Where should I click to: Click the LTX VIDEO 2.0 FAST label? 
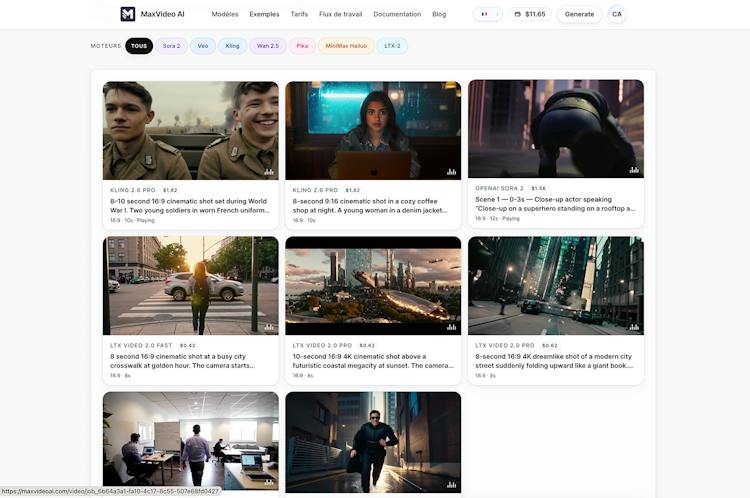click(141, 345)
